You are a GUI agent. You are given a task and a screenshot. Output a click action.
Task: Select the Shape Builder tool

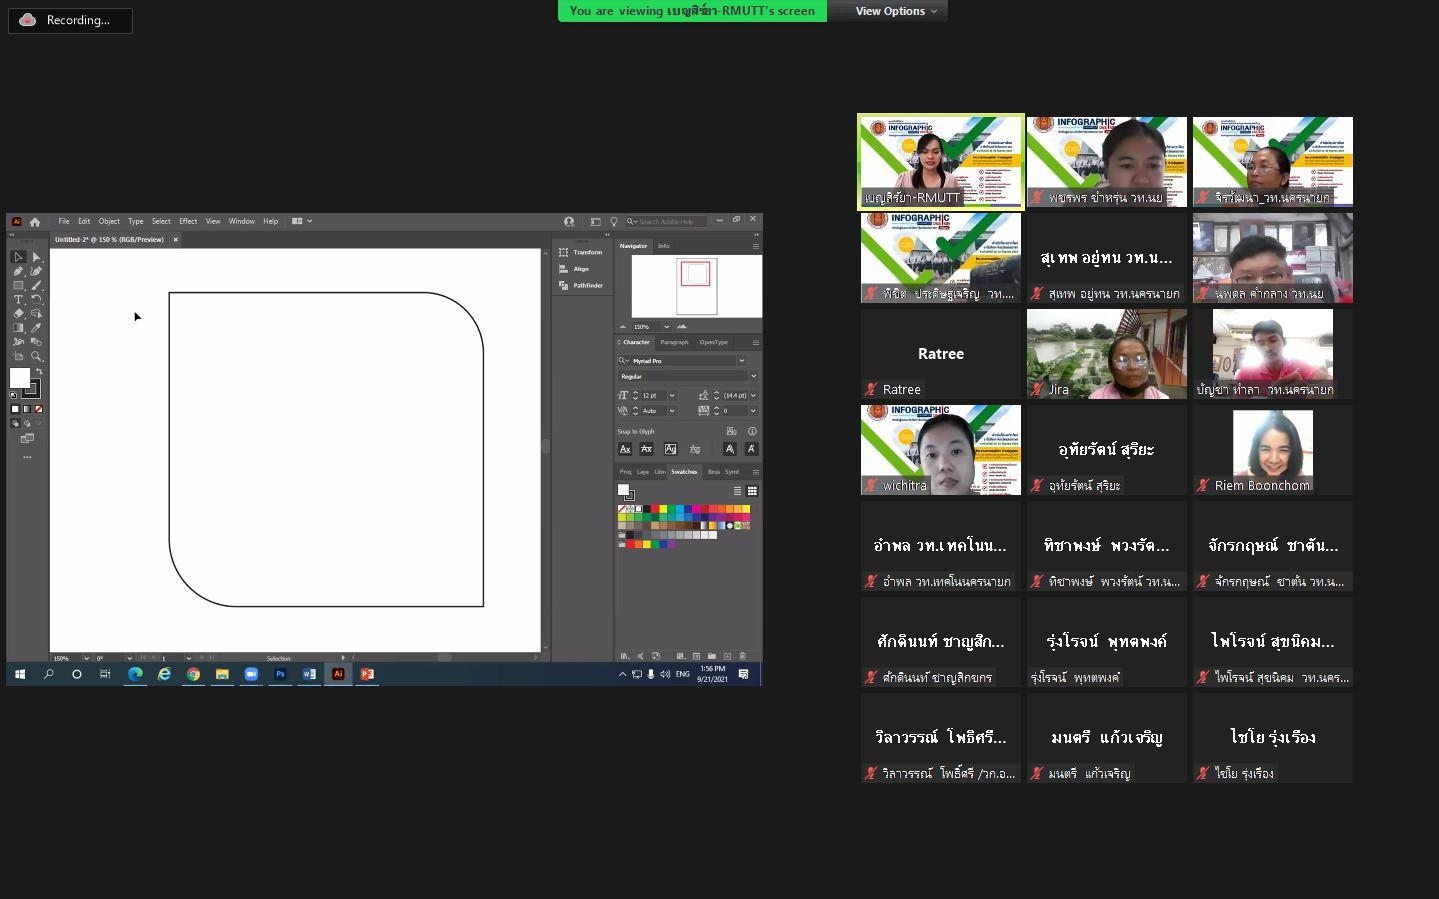36,313
